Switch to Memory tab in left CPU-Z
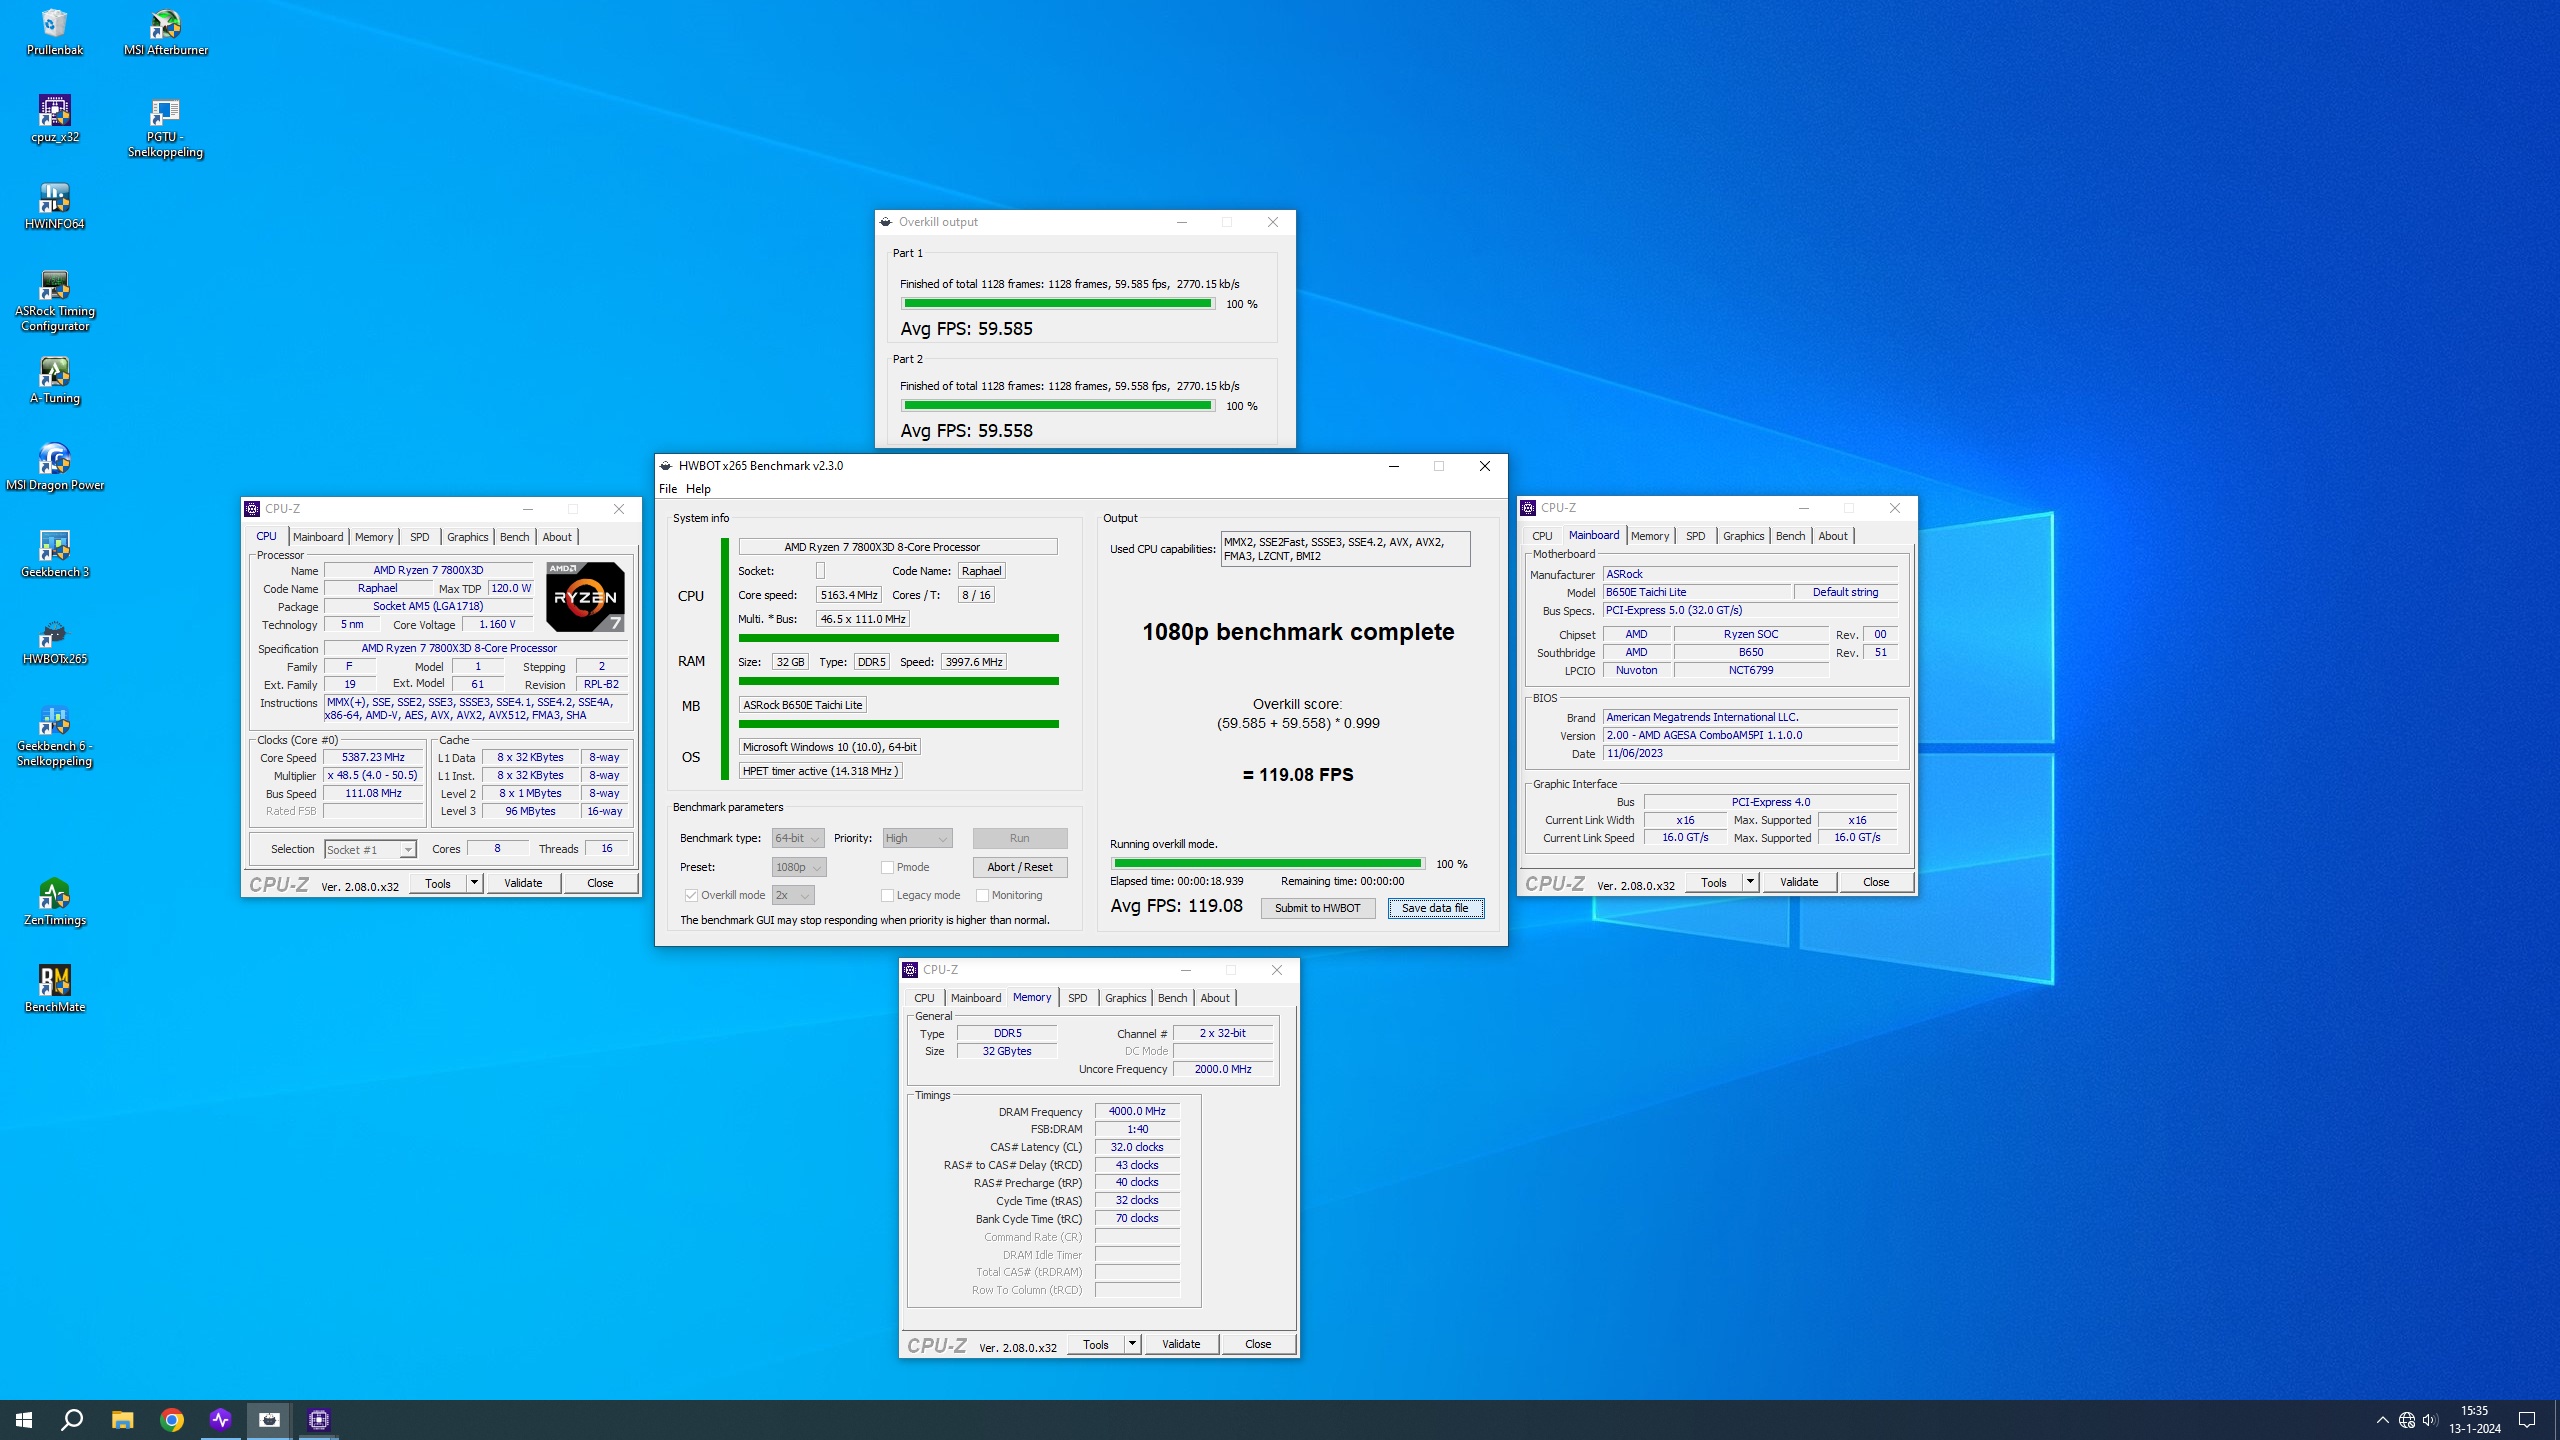 click(x=374, y=537)
